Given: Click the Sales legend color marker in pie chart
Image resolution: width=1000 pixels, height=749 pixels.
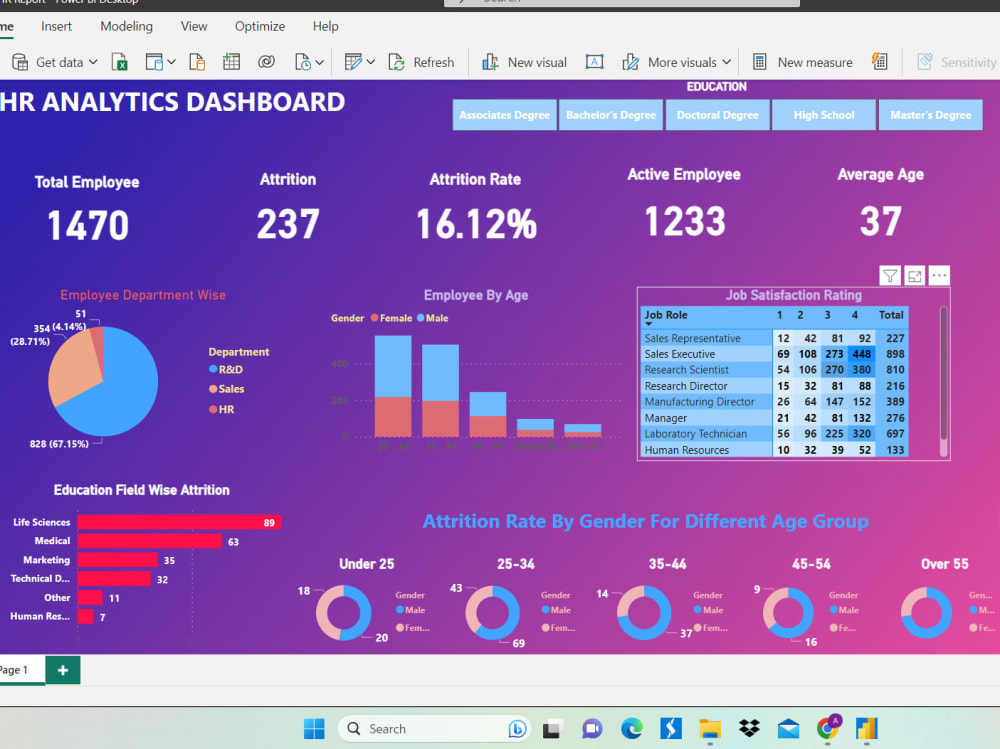Looking at the screenshot, I should click(214, 389).
